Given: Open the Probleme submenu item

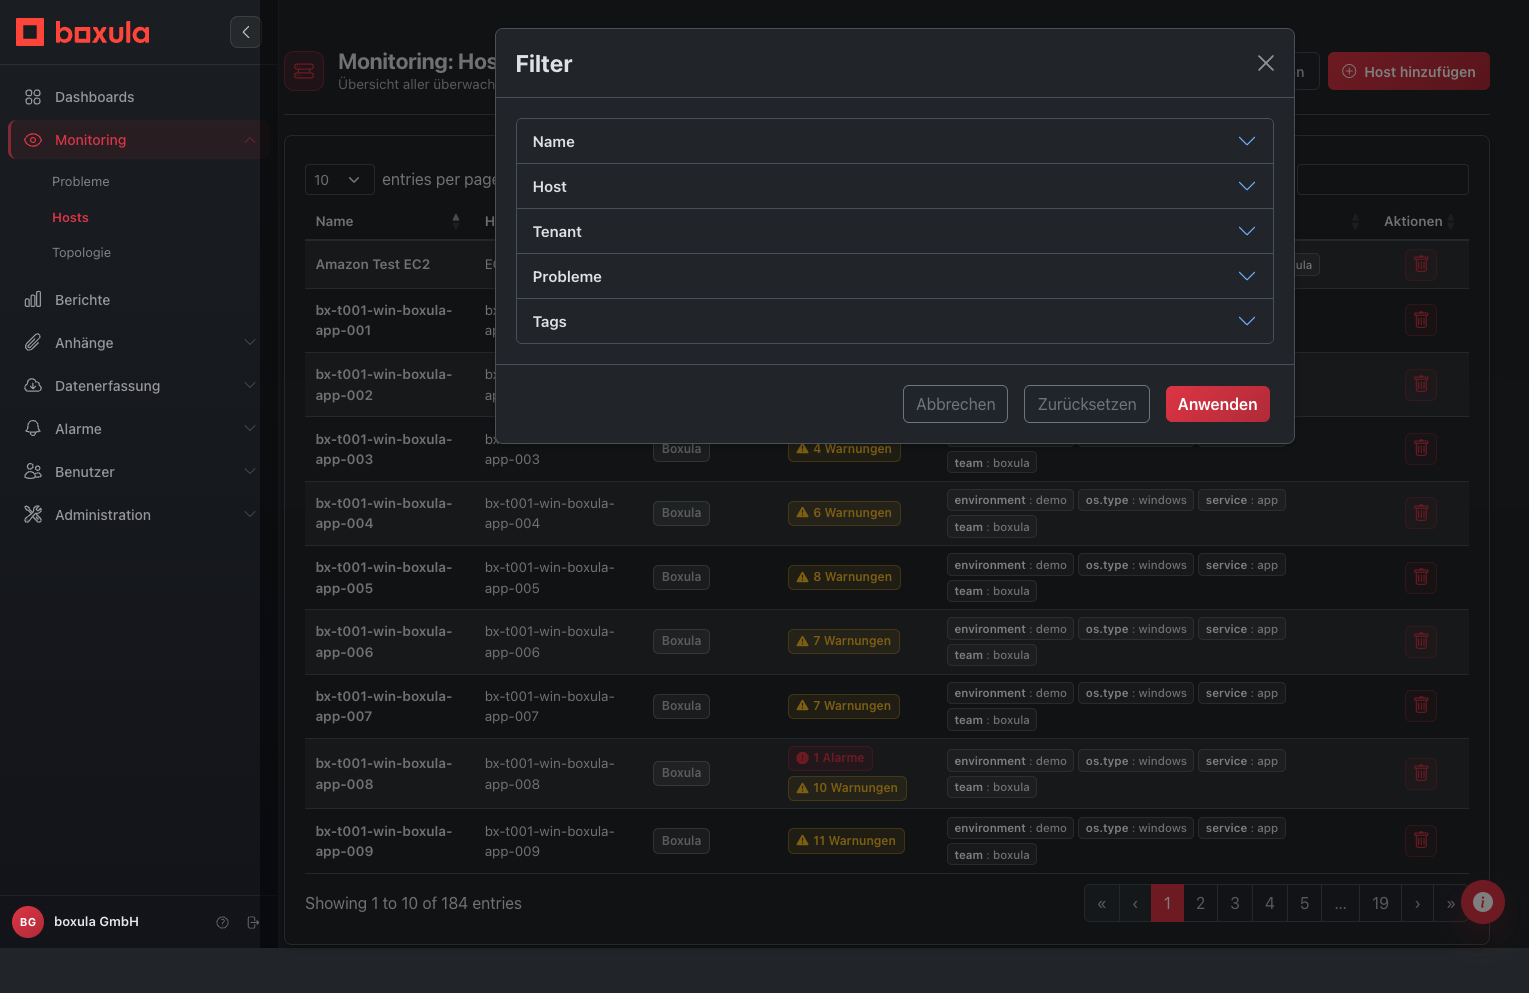Looking at the screenshot, I should (x=81, y=182).
